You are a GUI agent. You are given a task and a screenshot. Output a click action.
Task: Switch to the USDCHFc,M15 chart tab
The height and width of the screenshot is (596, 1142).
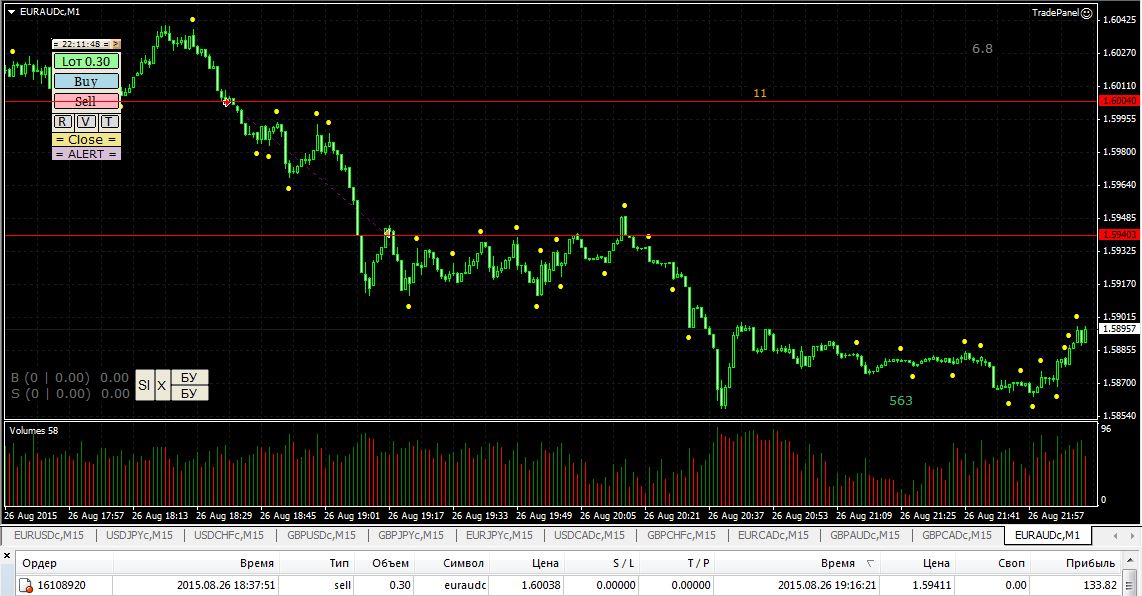[229, 535]
